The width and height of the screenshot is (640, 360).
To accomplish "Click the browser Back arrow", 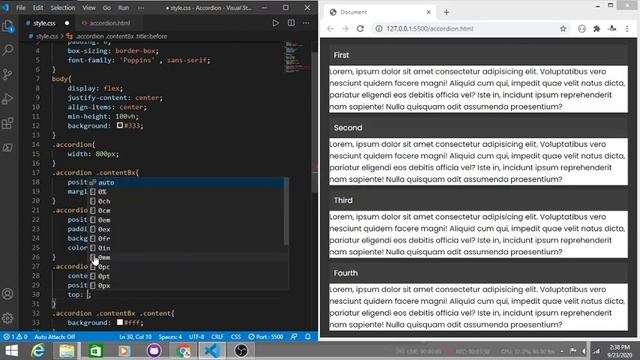I will pyautogui.click(x=330, y=29).
